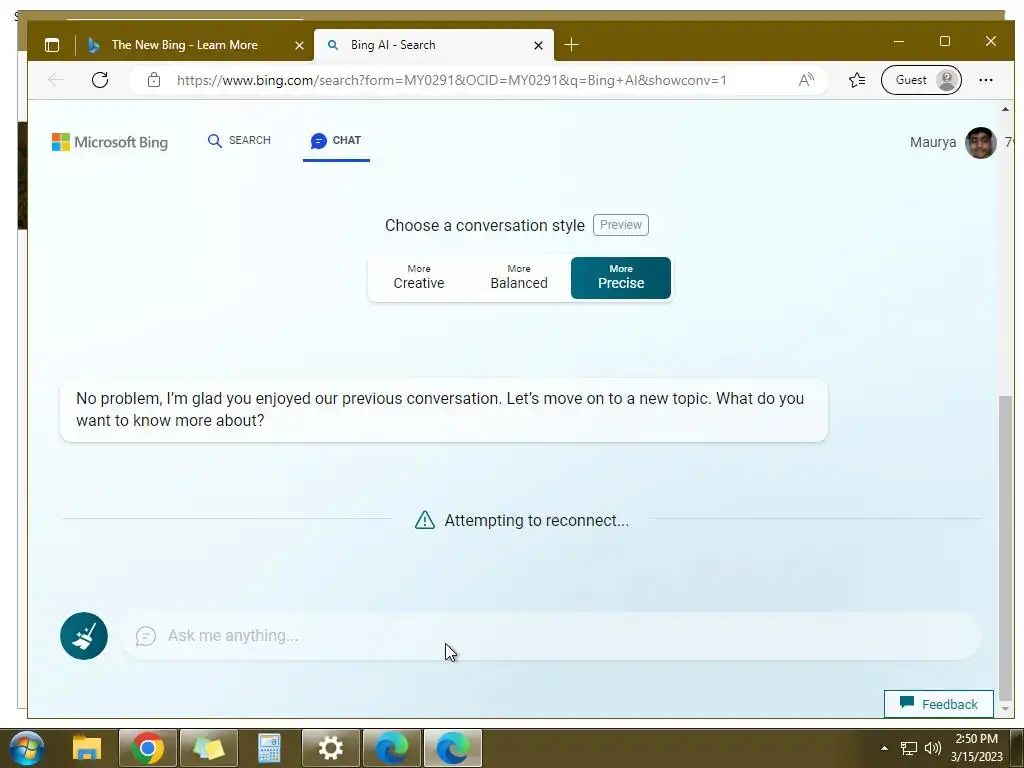The height and width of the screenshot is (768, 1024).
Task: Open a new tab with plus icon
Action: 571,44
